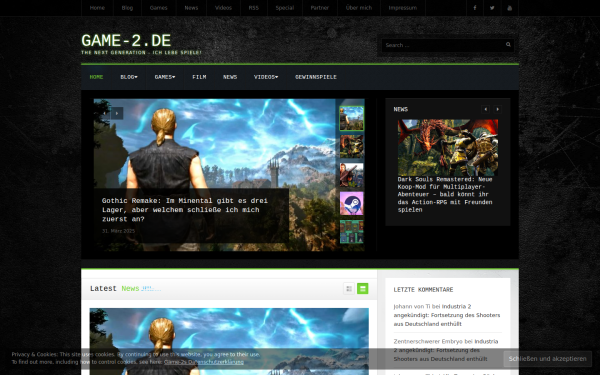Open Gewinnspiele in the main menu
This screenshot has height=375, width=600.
point(316,77)
